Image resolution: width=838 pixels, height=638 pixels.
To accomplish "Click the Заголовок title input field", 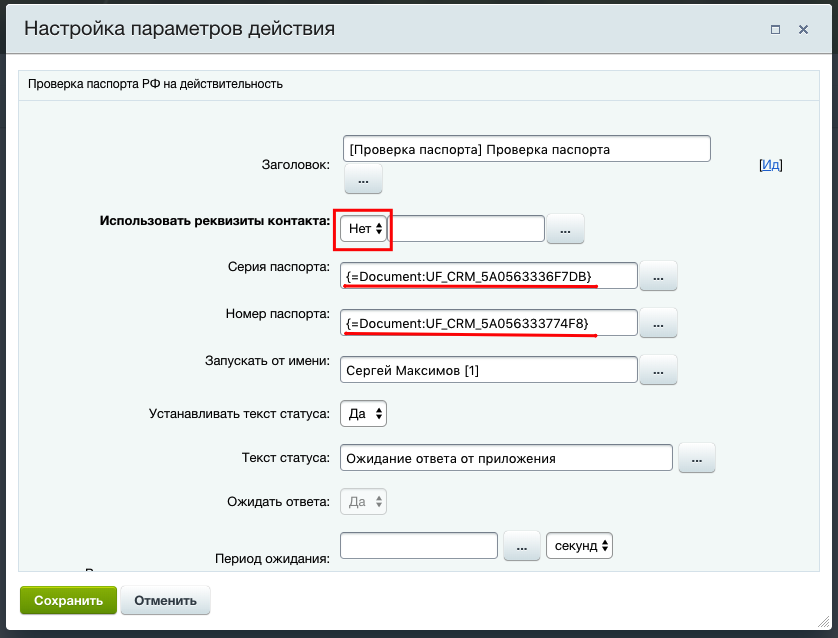I will coord(526,149).
